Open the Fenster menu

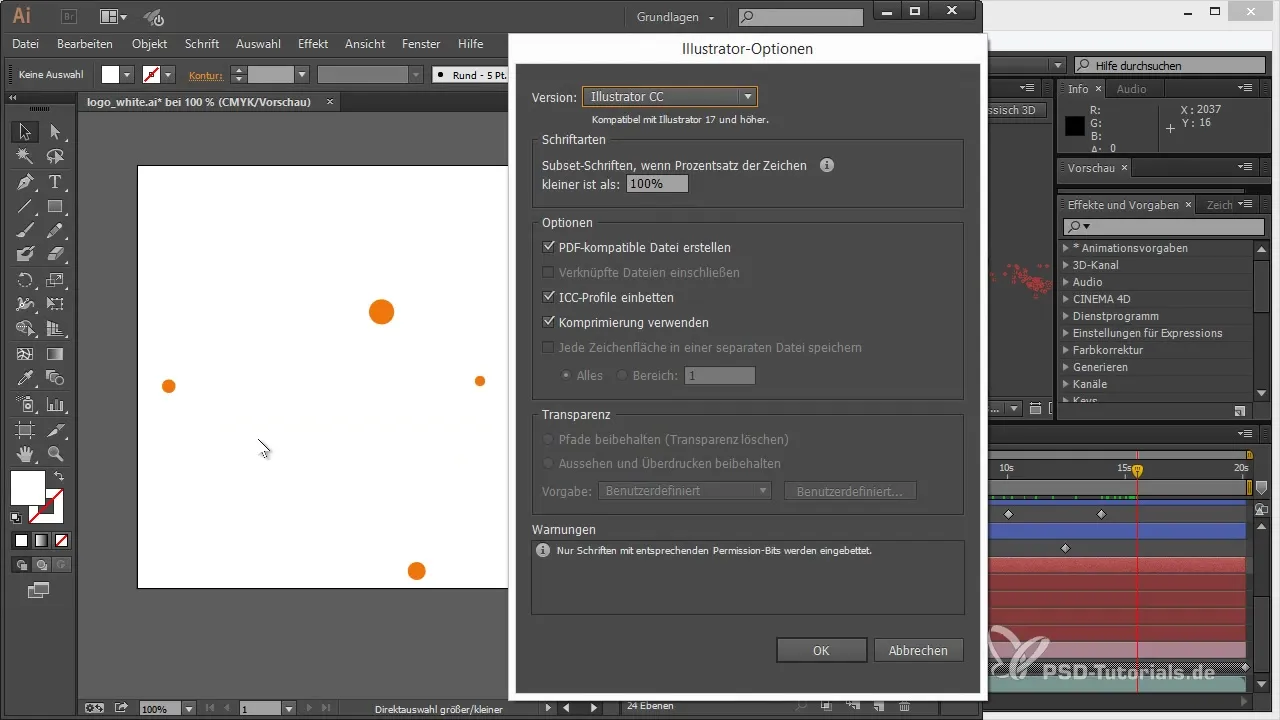coord(421,44)
